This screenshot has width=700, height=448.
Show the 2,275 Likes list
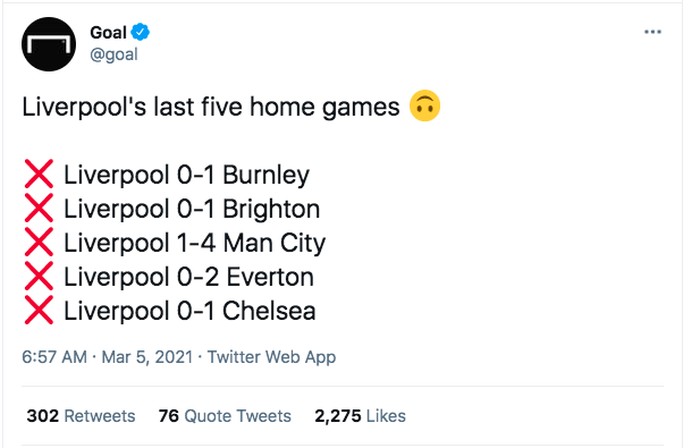coord(360,416)
